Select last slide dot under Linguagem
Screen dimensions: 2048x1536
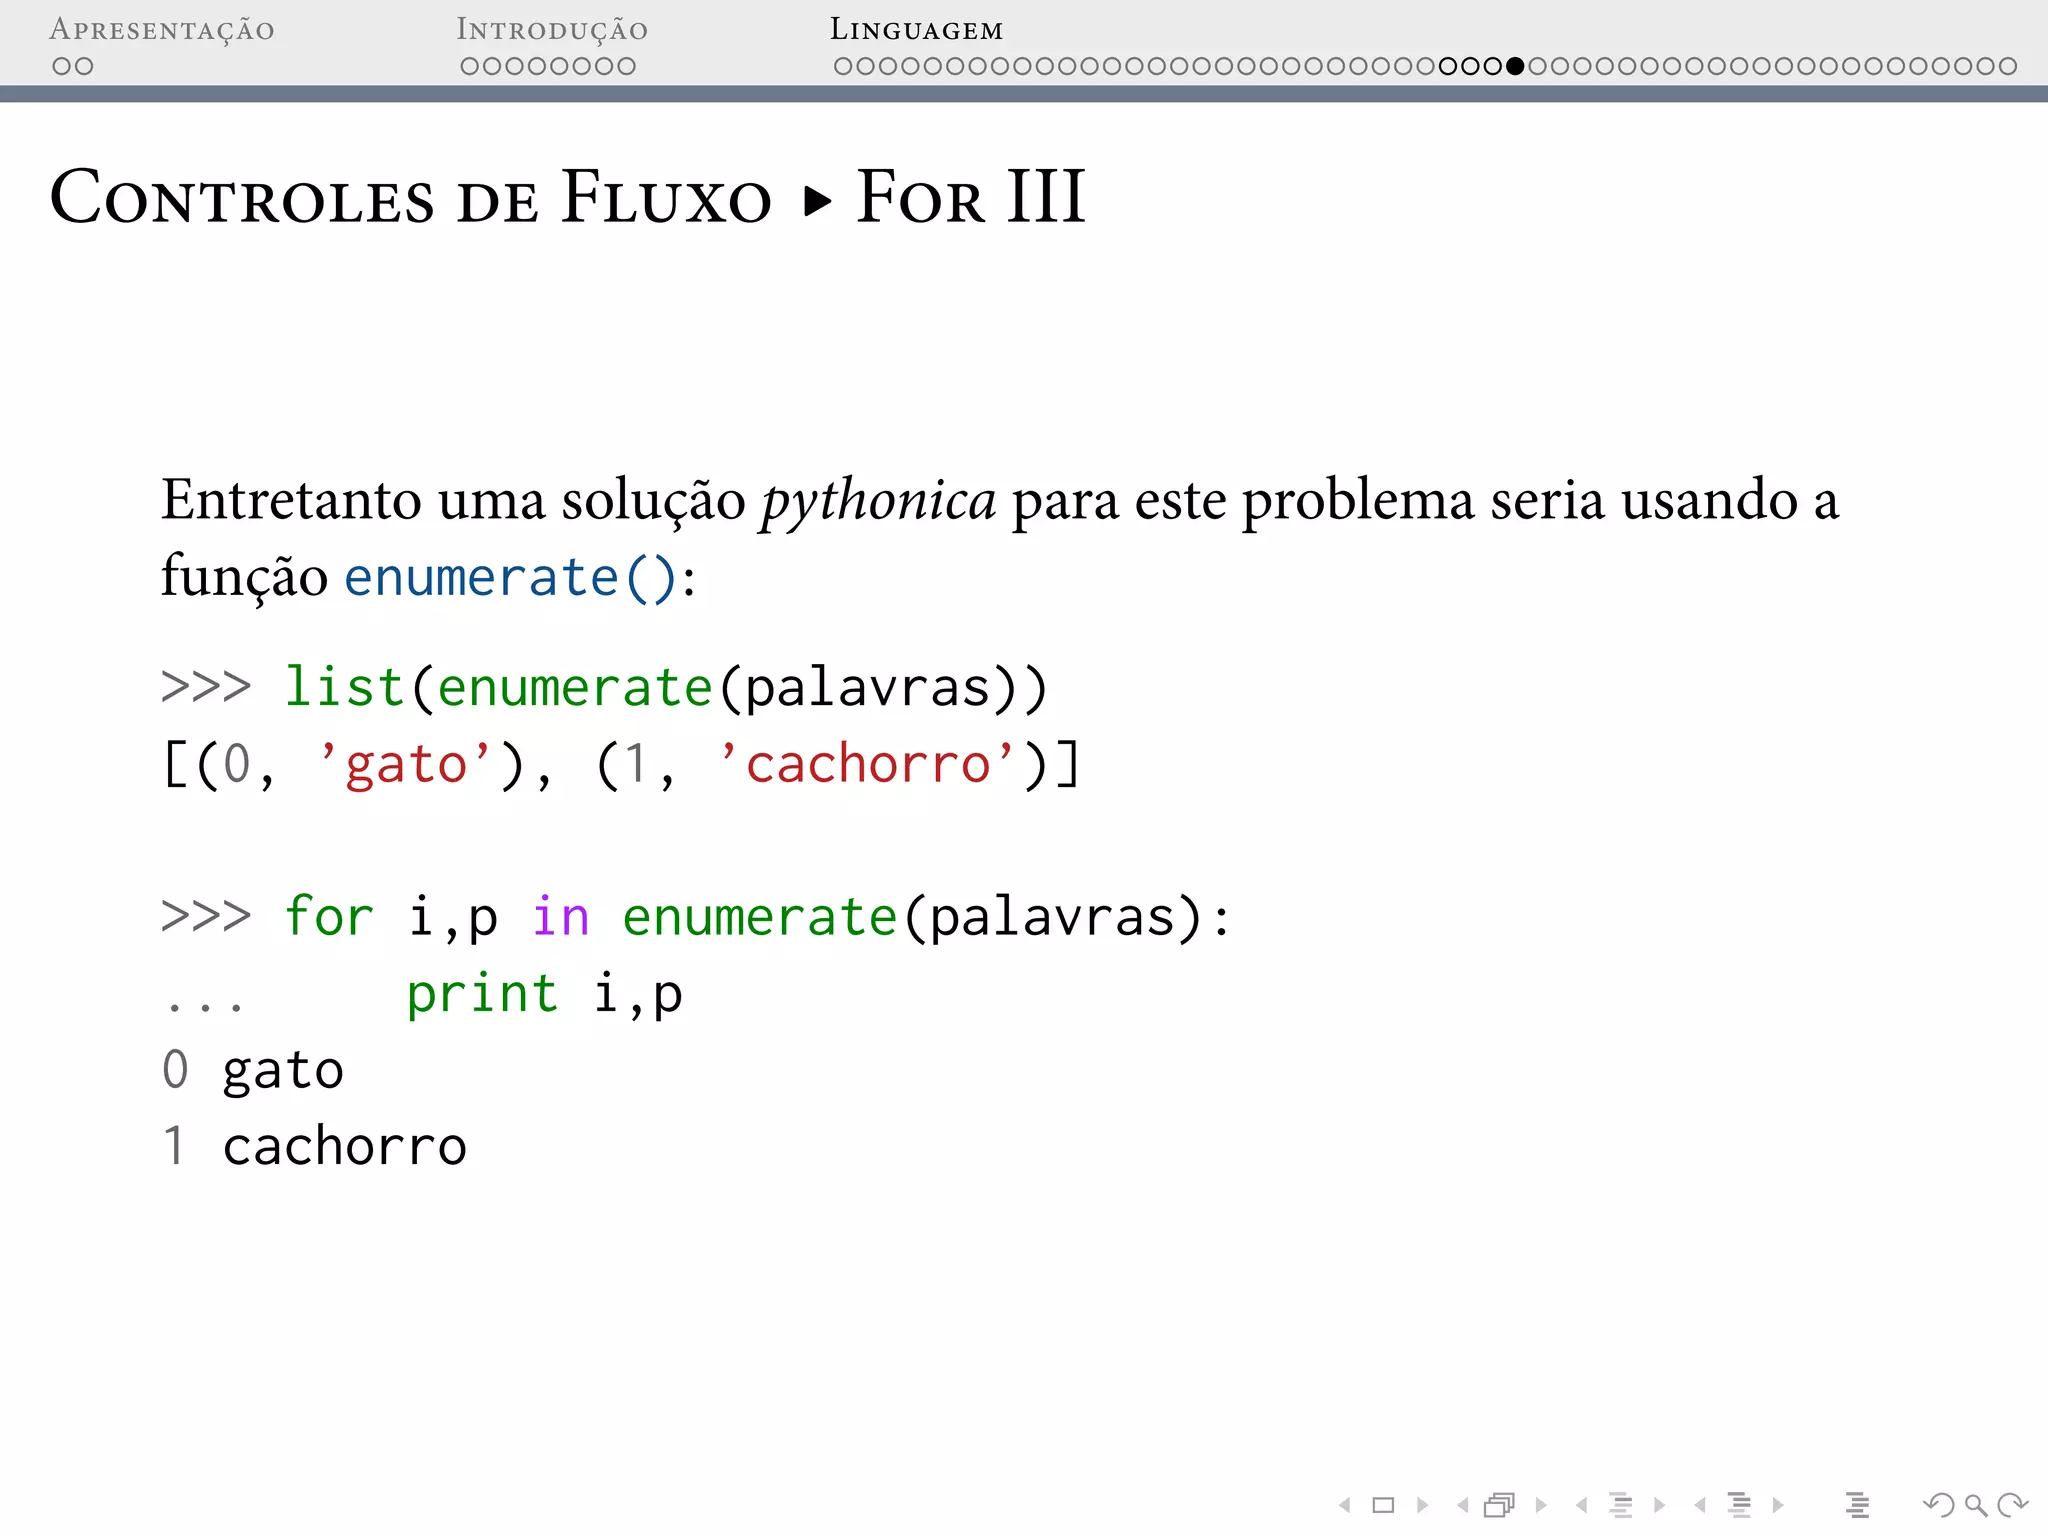click(x=2007, y=66)
